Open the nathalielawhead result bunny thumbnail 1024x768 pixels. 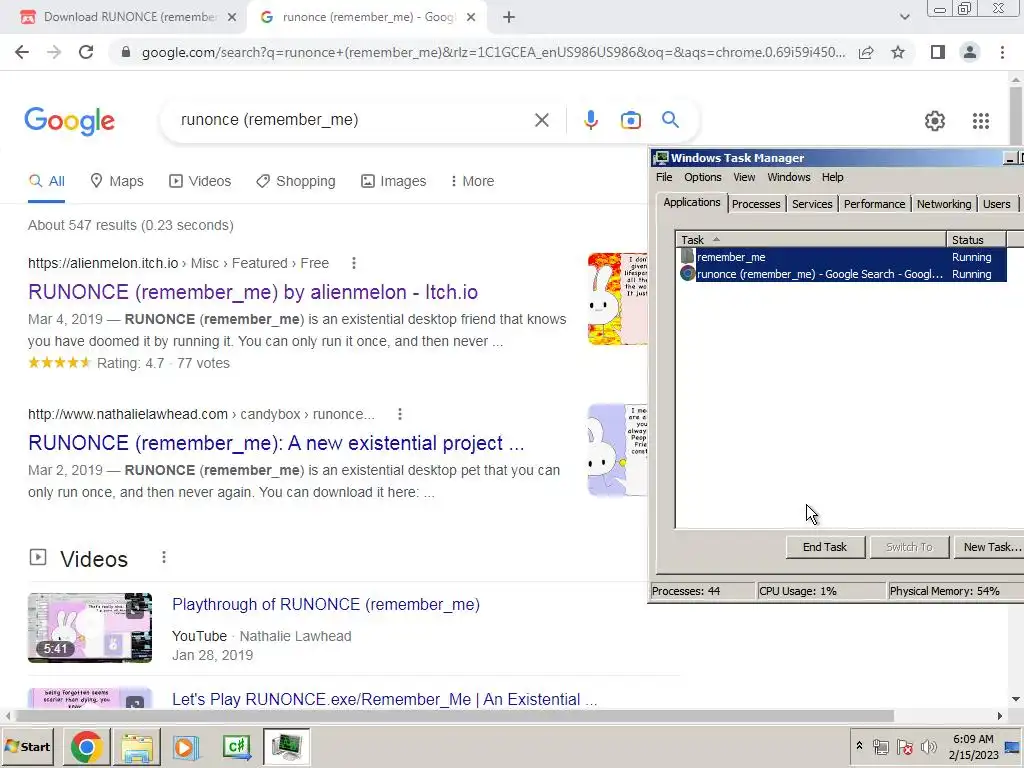(618, 450)
